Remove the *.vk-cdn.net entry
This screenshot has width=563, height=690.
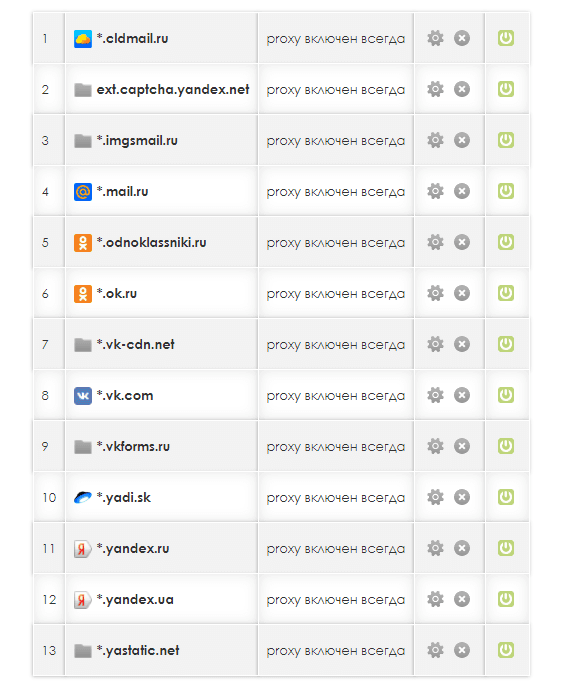(462, 344)
